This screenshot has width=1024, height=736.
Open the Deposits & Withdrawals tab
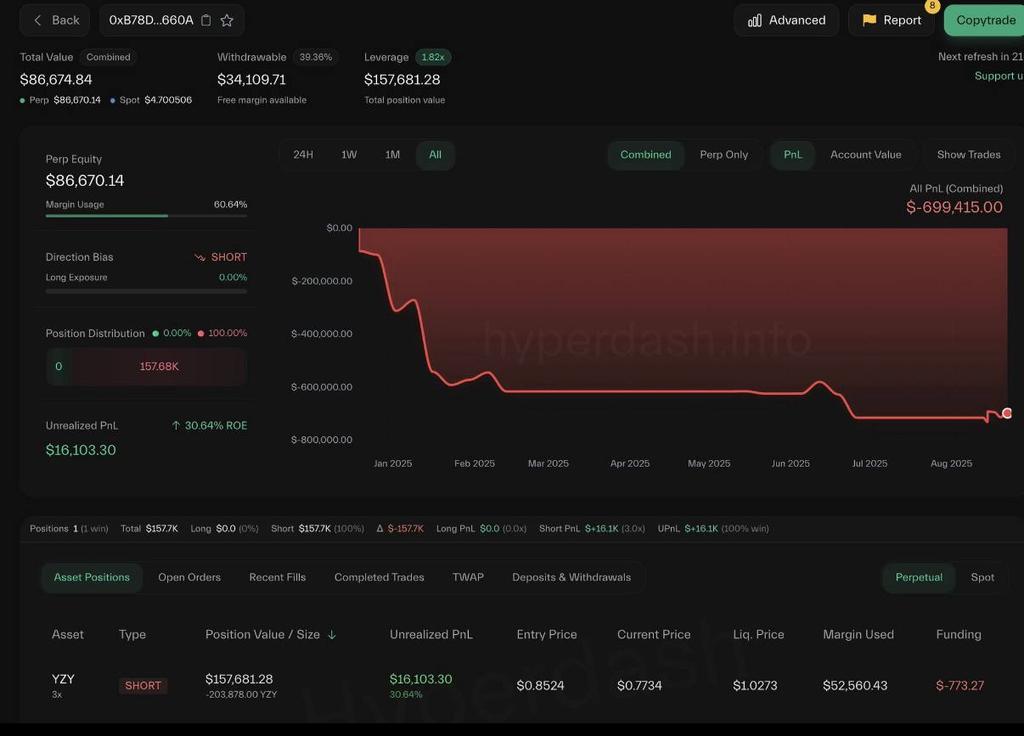point(571,577)
